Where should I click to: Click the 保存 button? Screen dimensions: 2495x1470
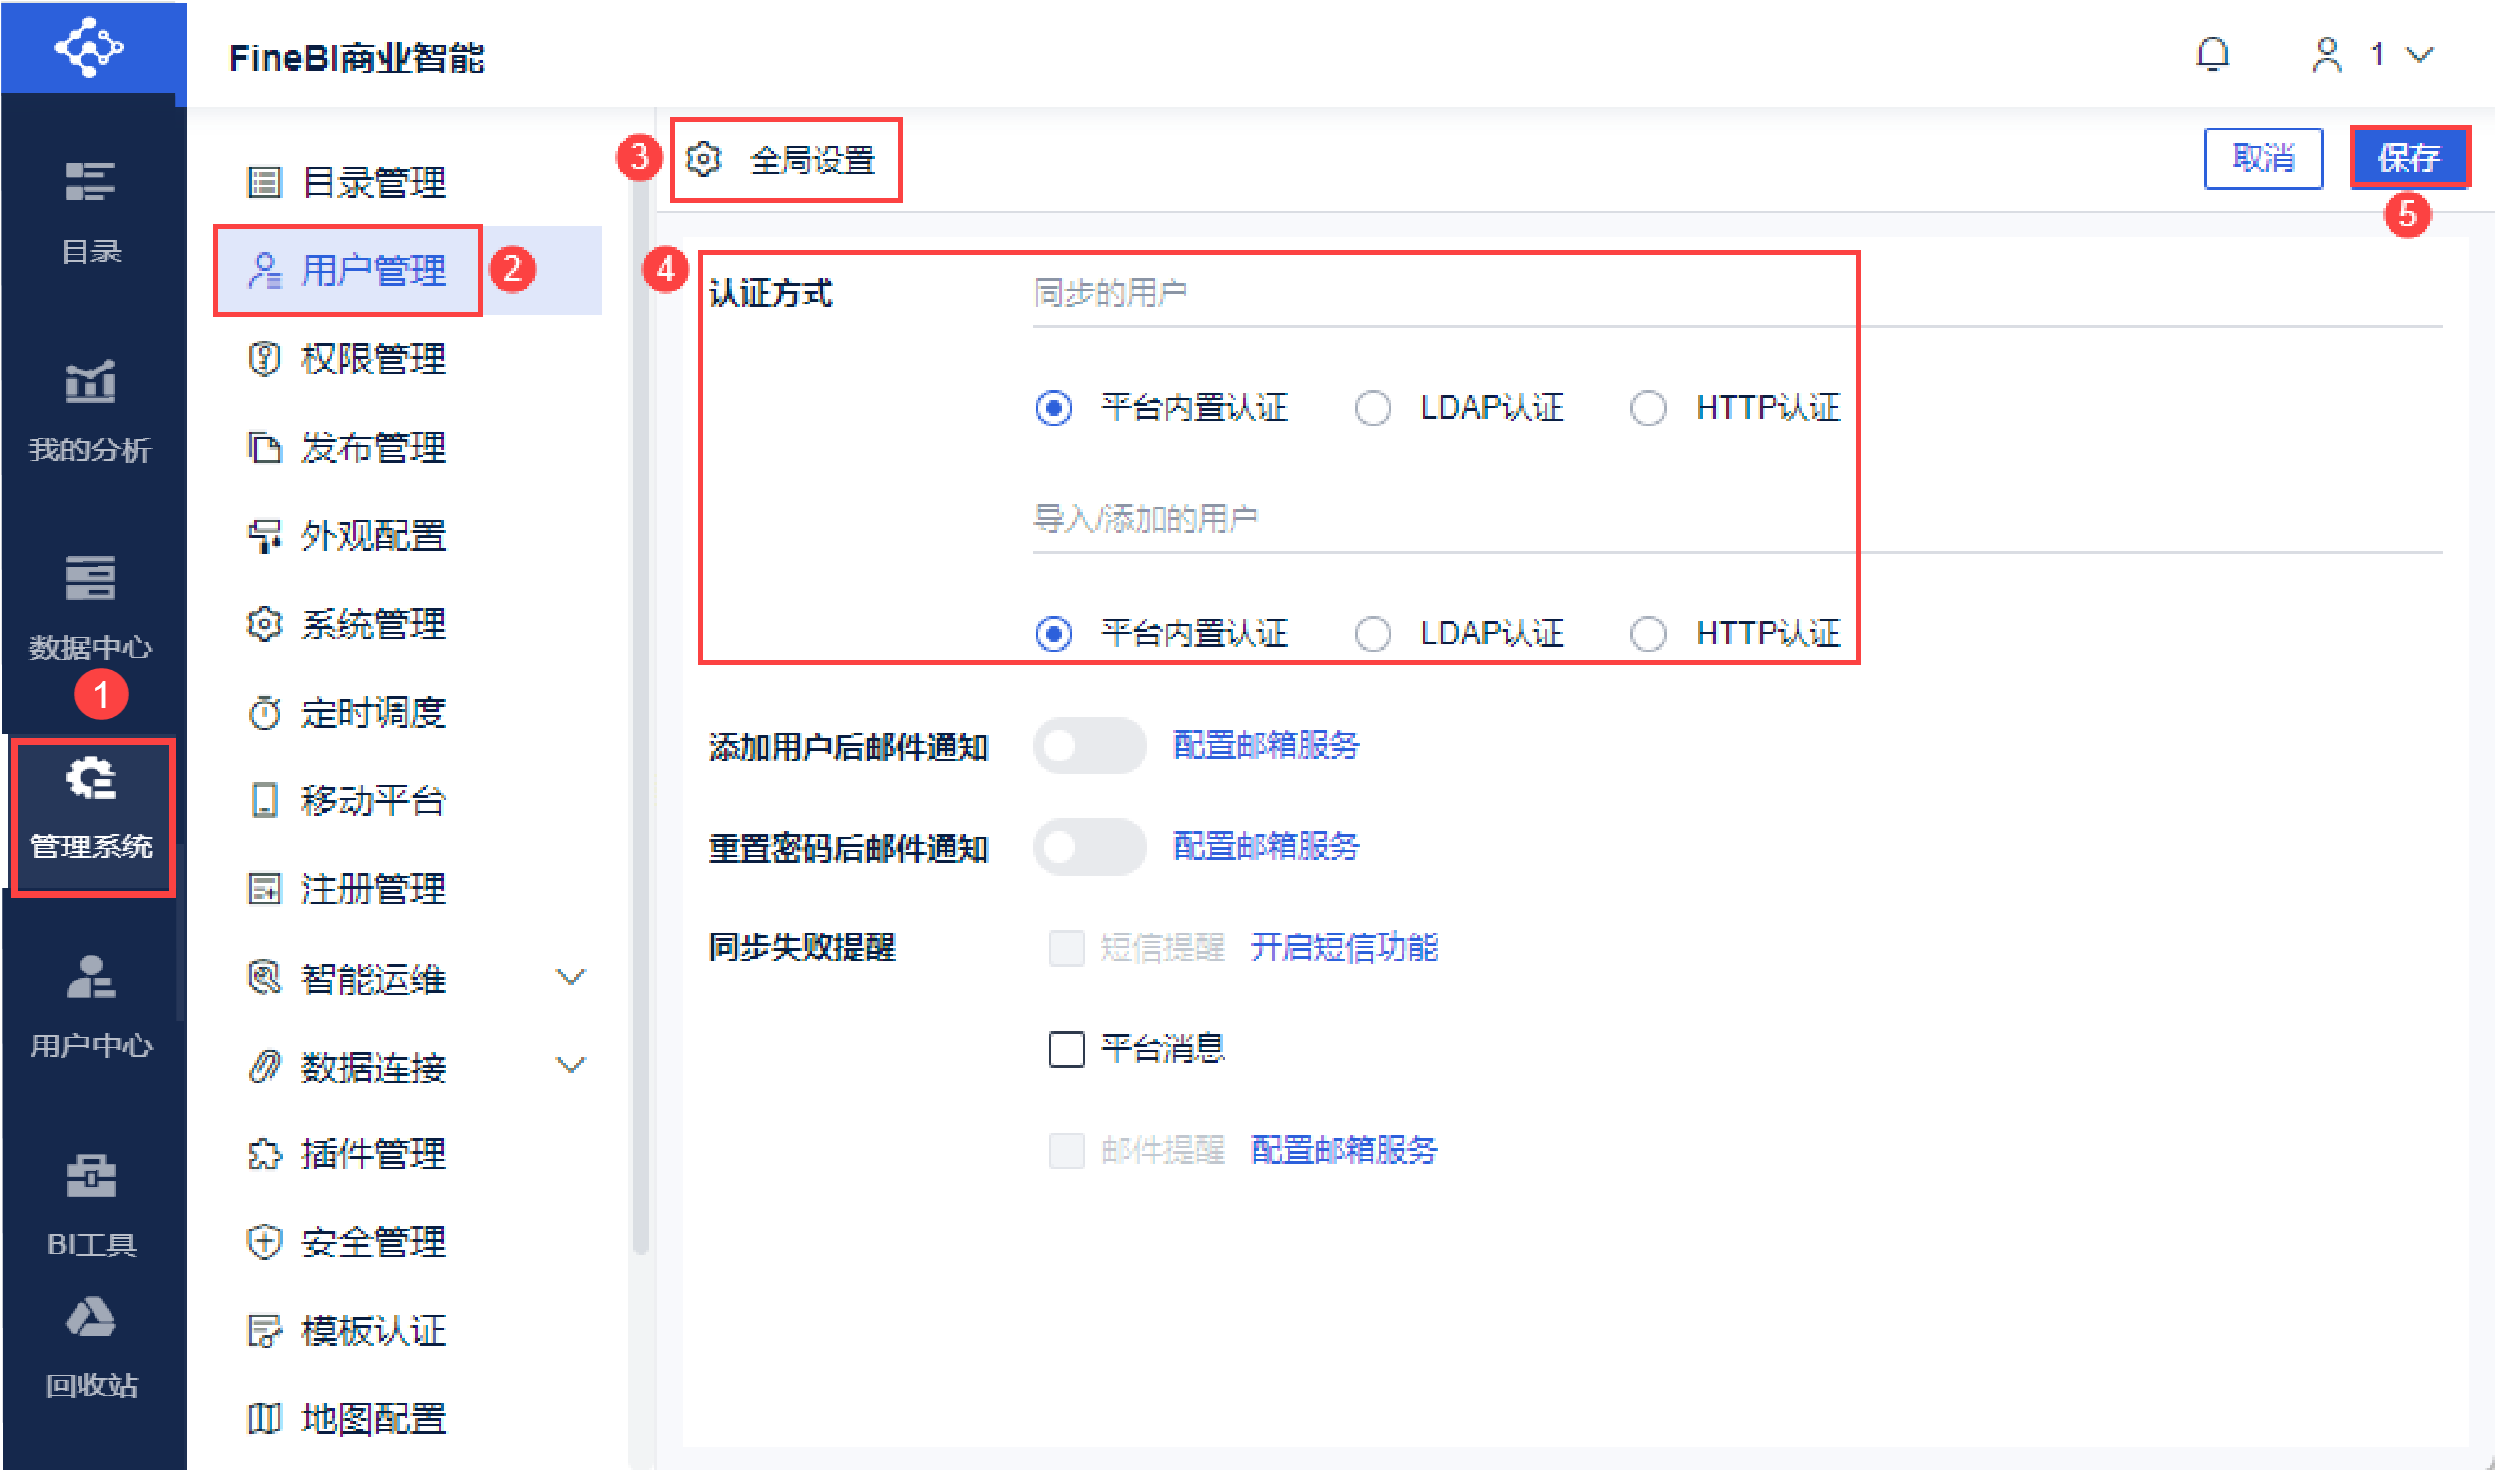pos(2408,157)
